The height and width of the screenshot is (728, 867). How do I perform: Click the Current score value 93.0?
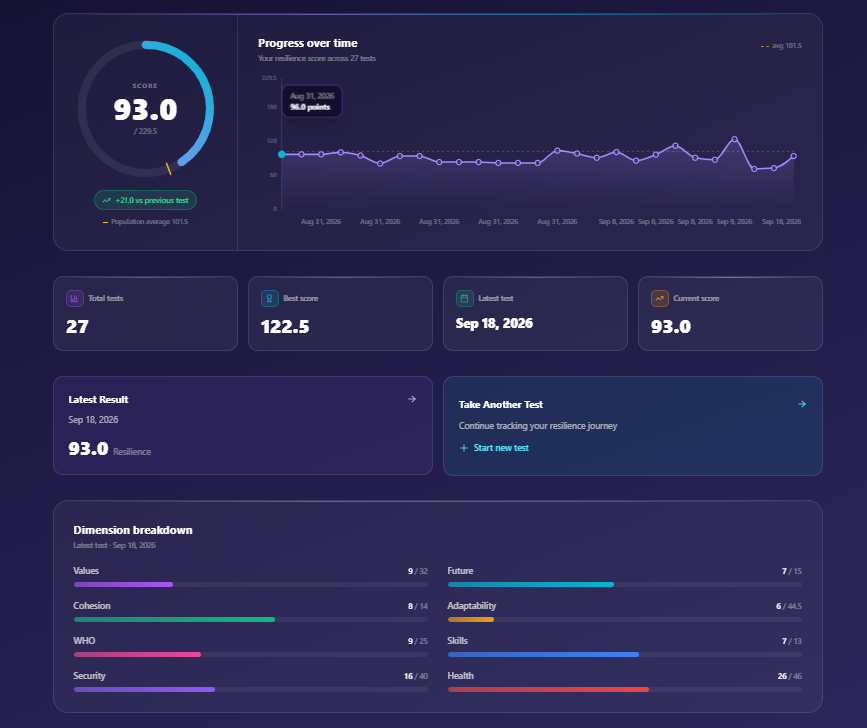click(671, 327)
